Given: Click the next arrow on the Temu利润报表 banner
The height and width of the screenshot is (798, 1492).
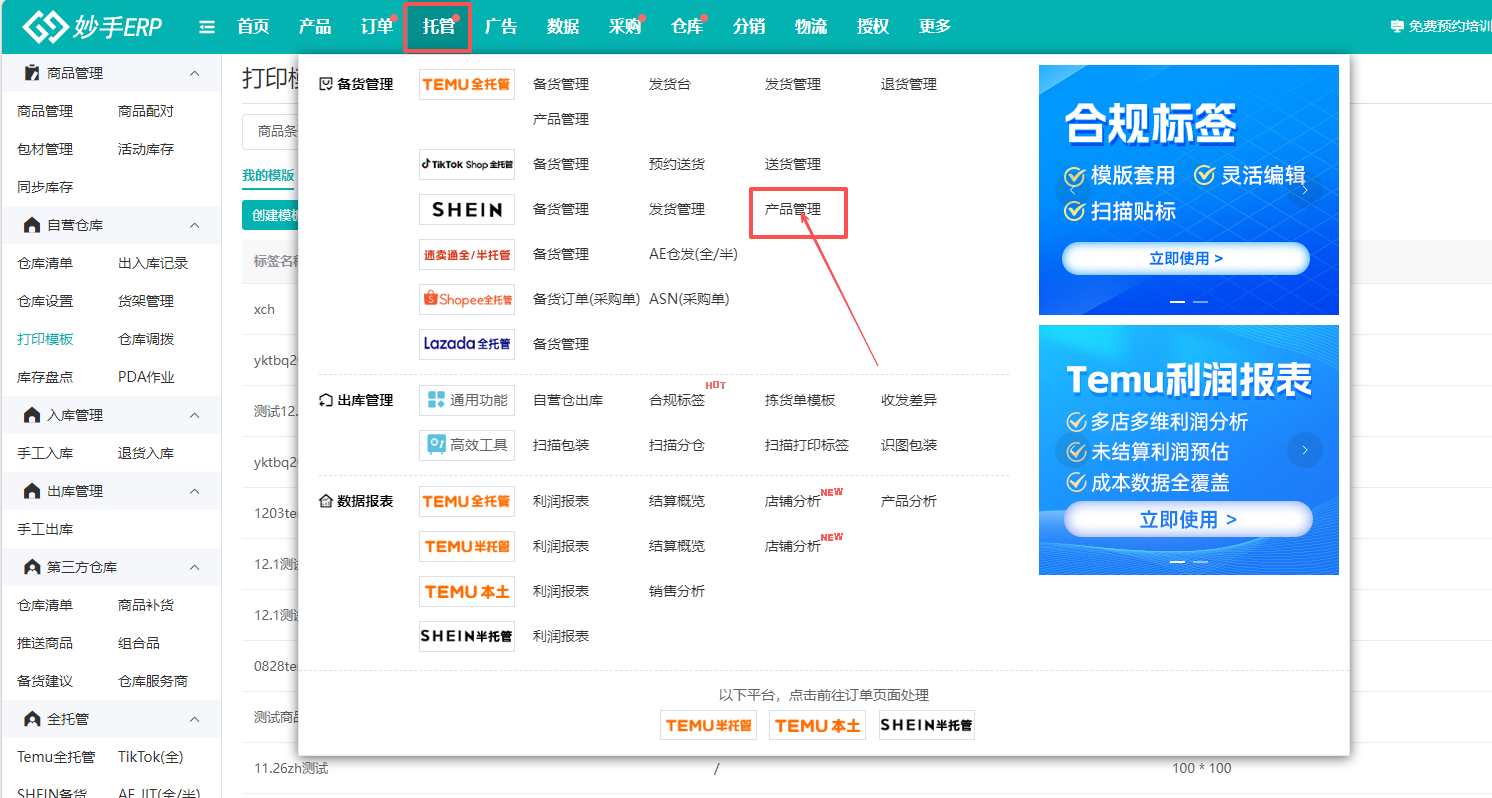Looking at the screenshot, I should (x=1305, y=451).
